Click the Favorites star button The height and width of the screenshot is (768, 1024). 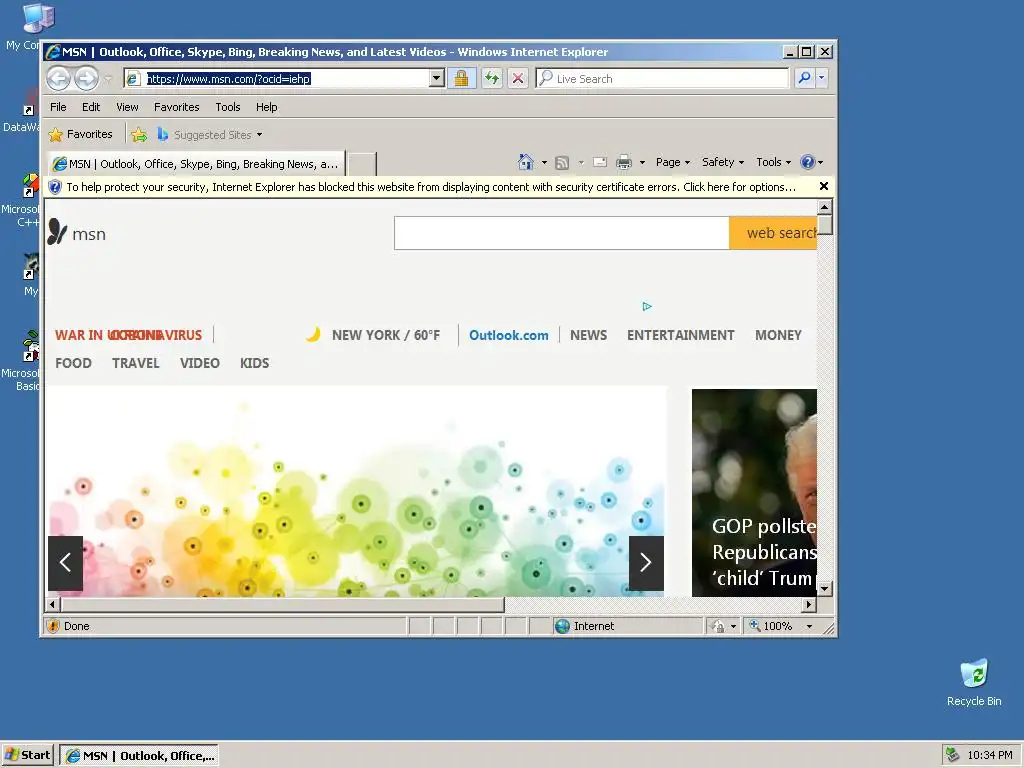(81, 135)
